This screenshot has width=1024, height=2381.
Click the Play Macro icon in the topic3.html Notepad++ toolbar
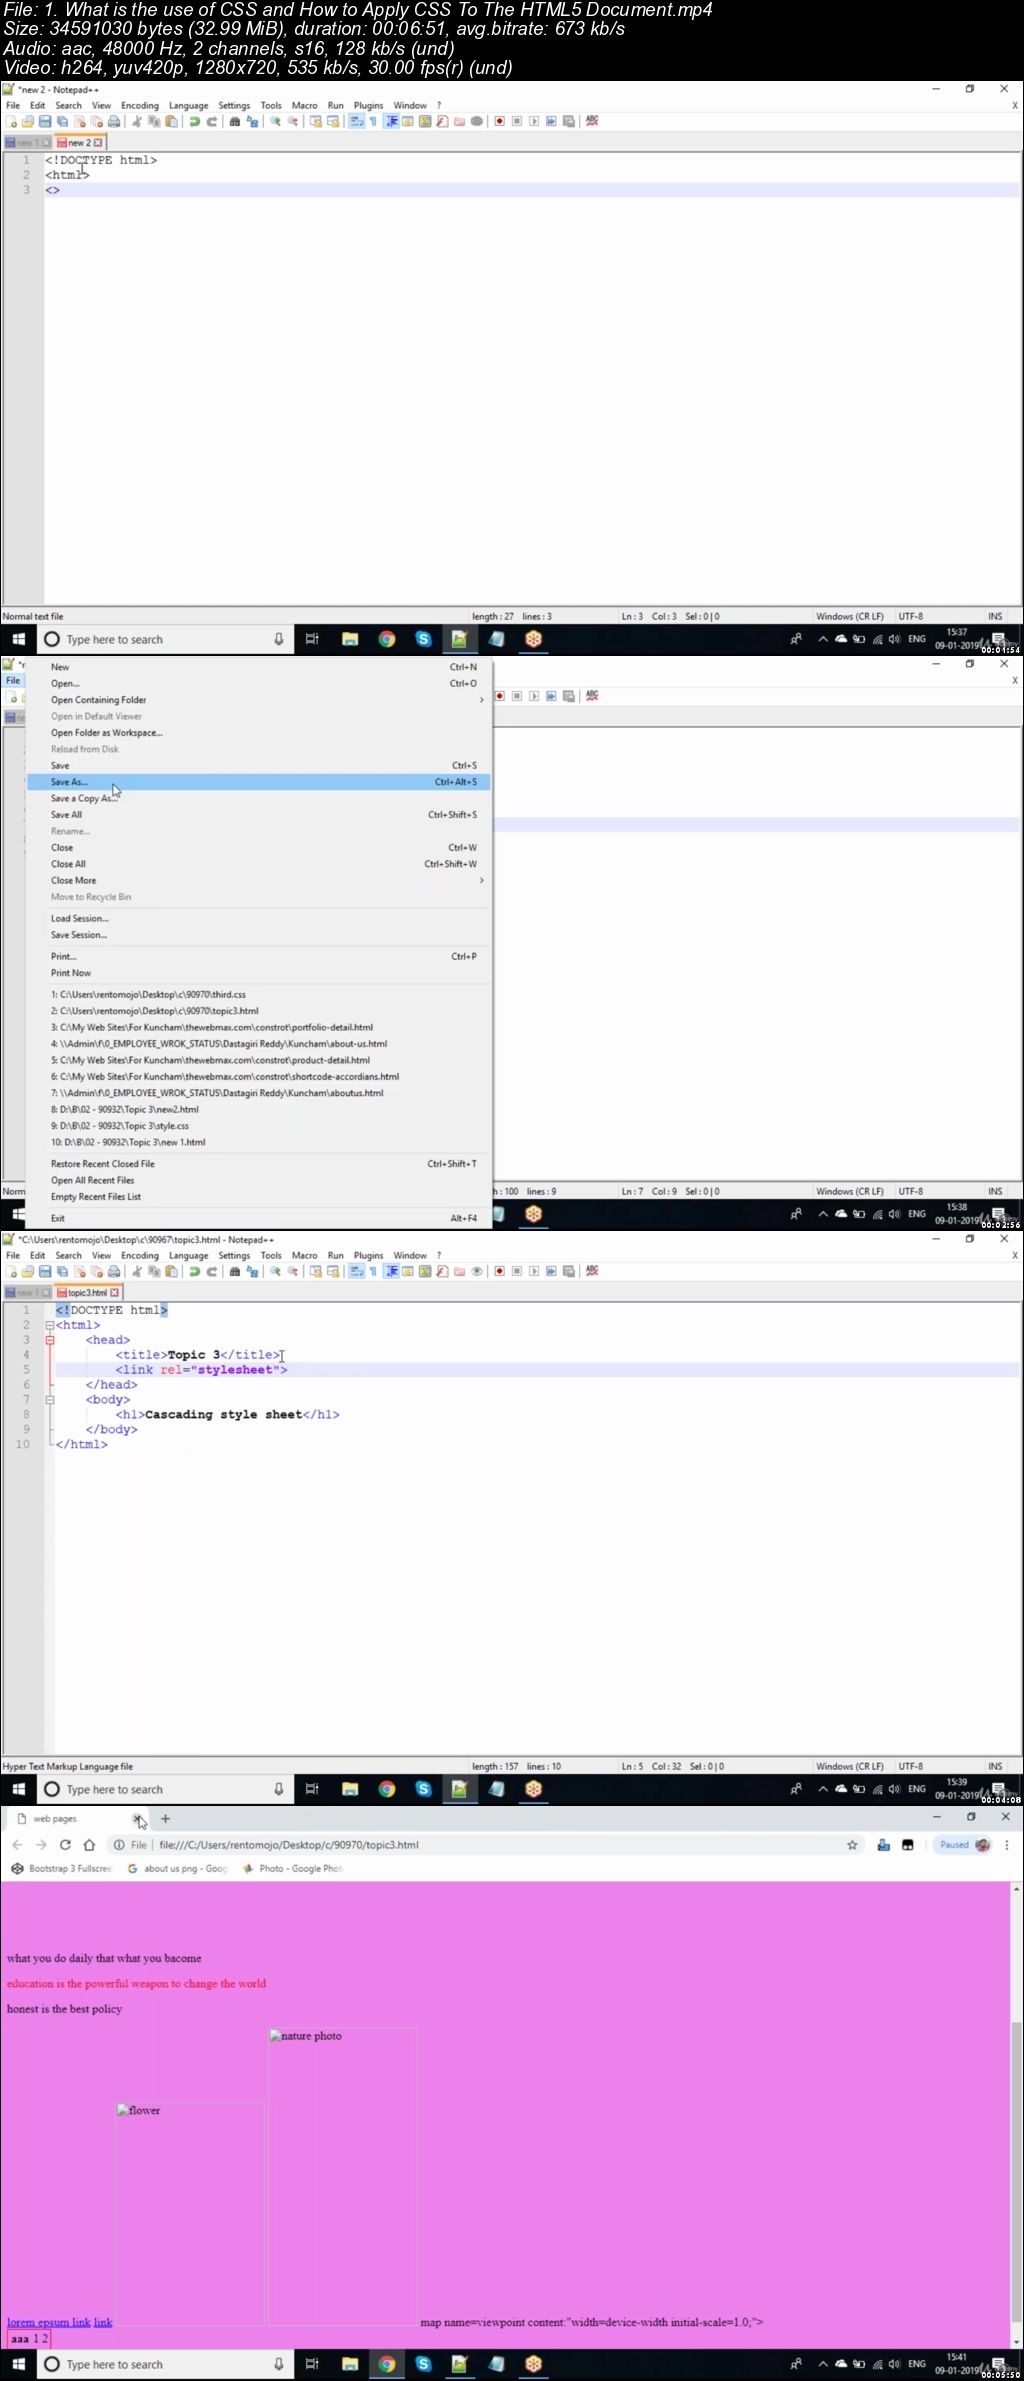(x=534, y=1271)
